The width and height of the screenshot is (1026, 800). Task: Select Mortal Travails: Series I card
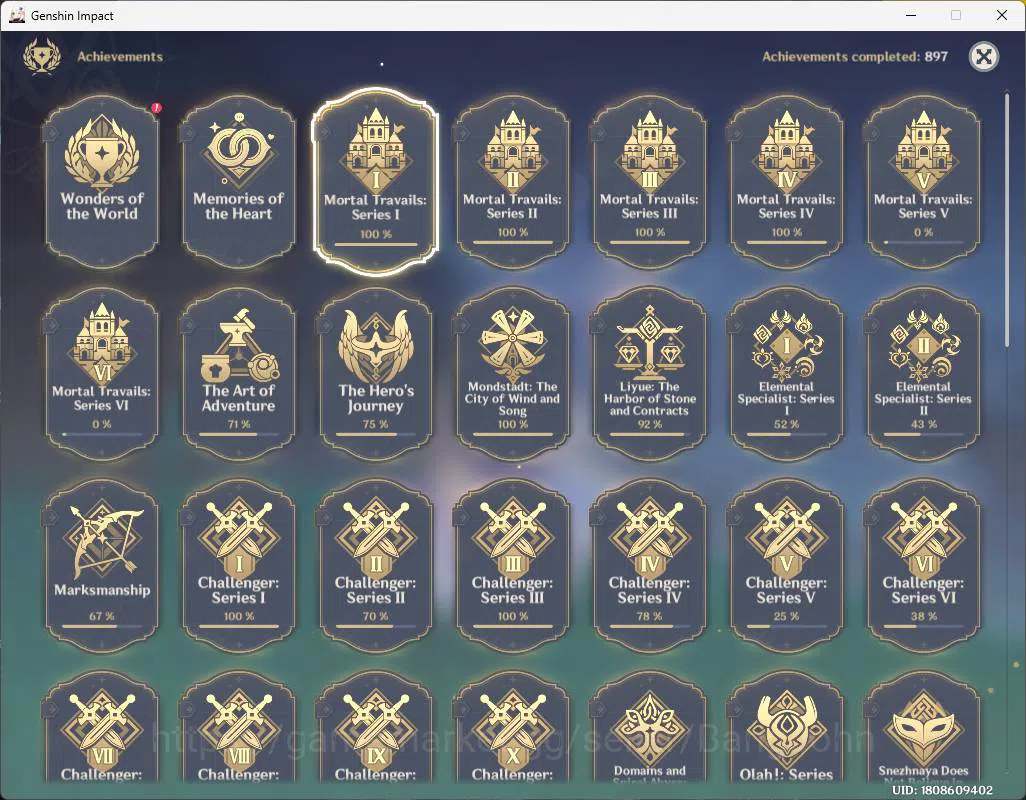[x=376, y=181]
